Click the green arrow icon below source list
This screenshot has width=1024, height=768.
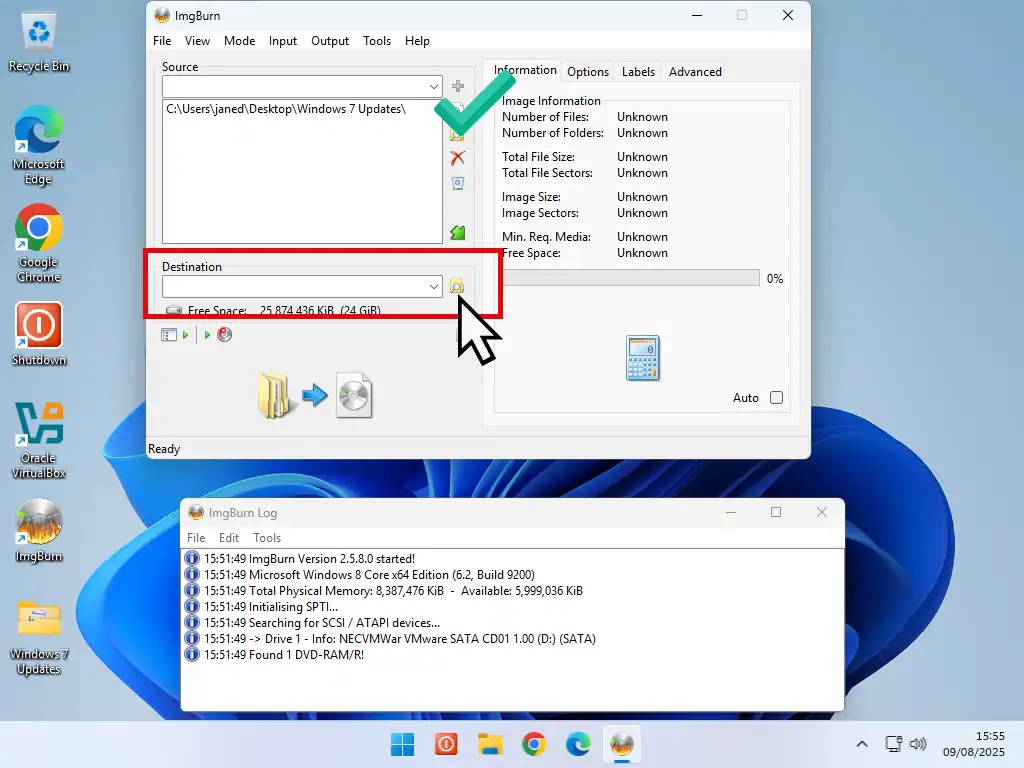click(457, 233)
